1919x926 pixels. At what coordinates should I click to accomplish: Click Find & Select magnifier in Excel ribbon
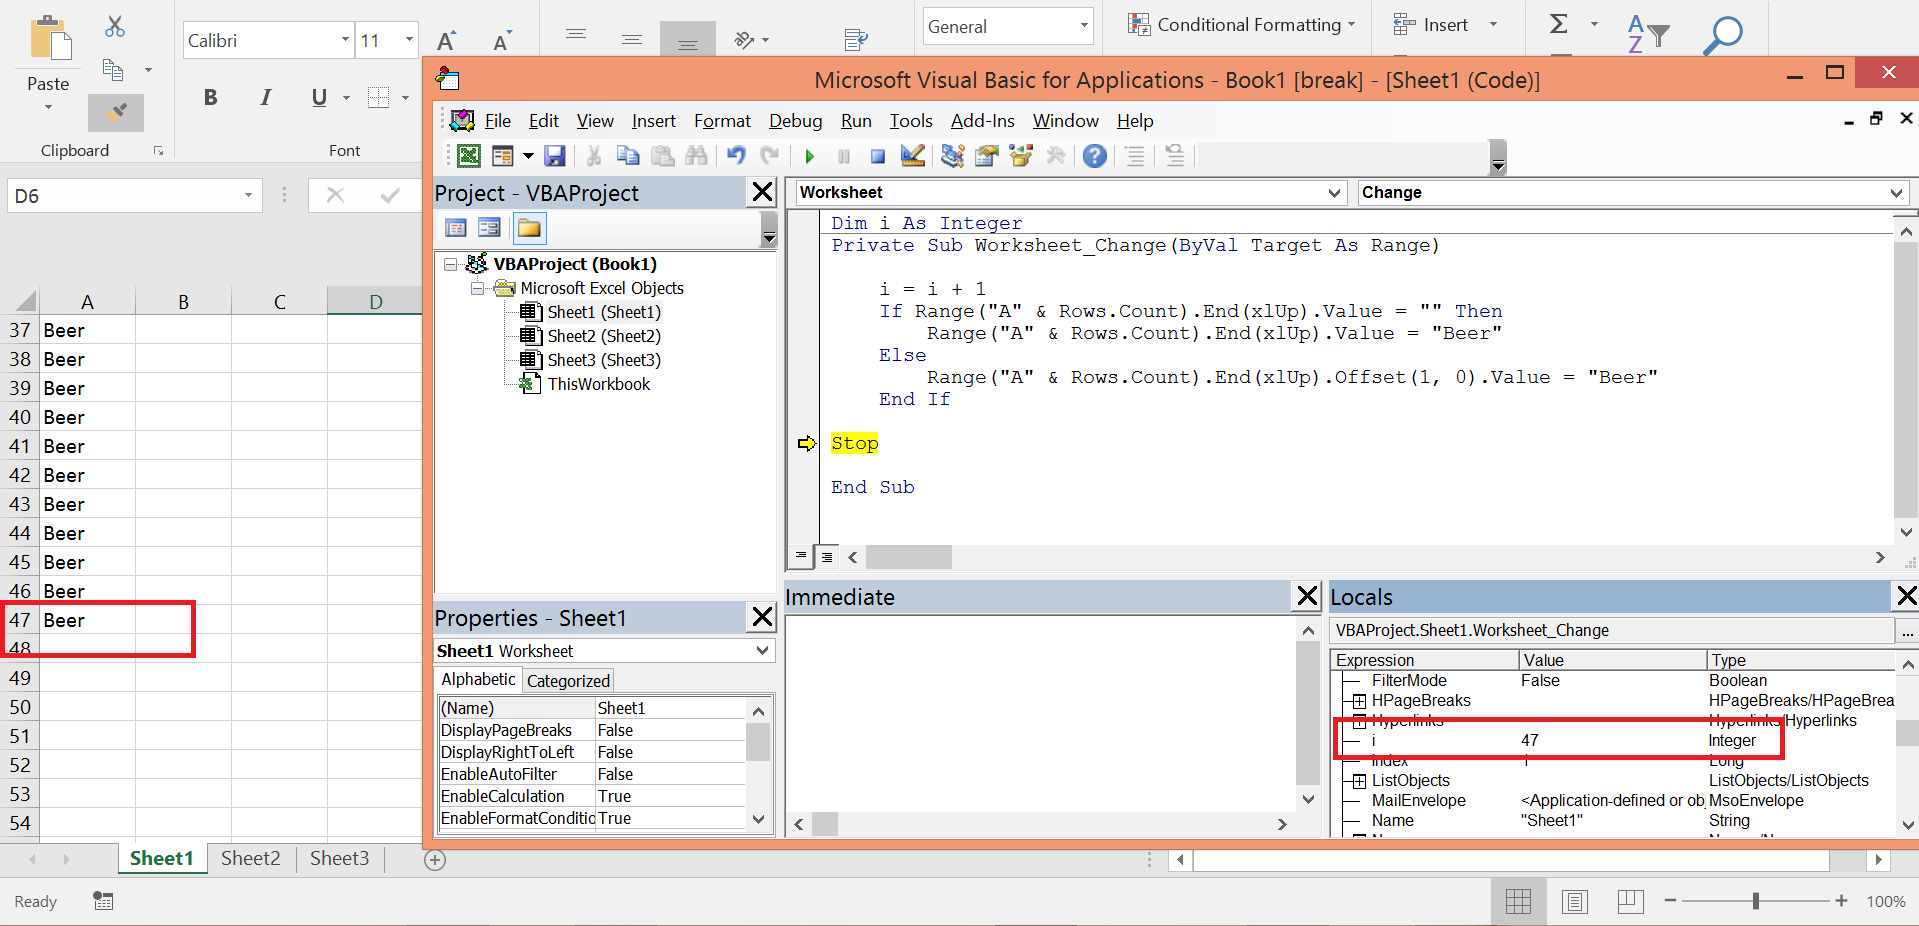(1723, 34)
